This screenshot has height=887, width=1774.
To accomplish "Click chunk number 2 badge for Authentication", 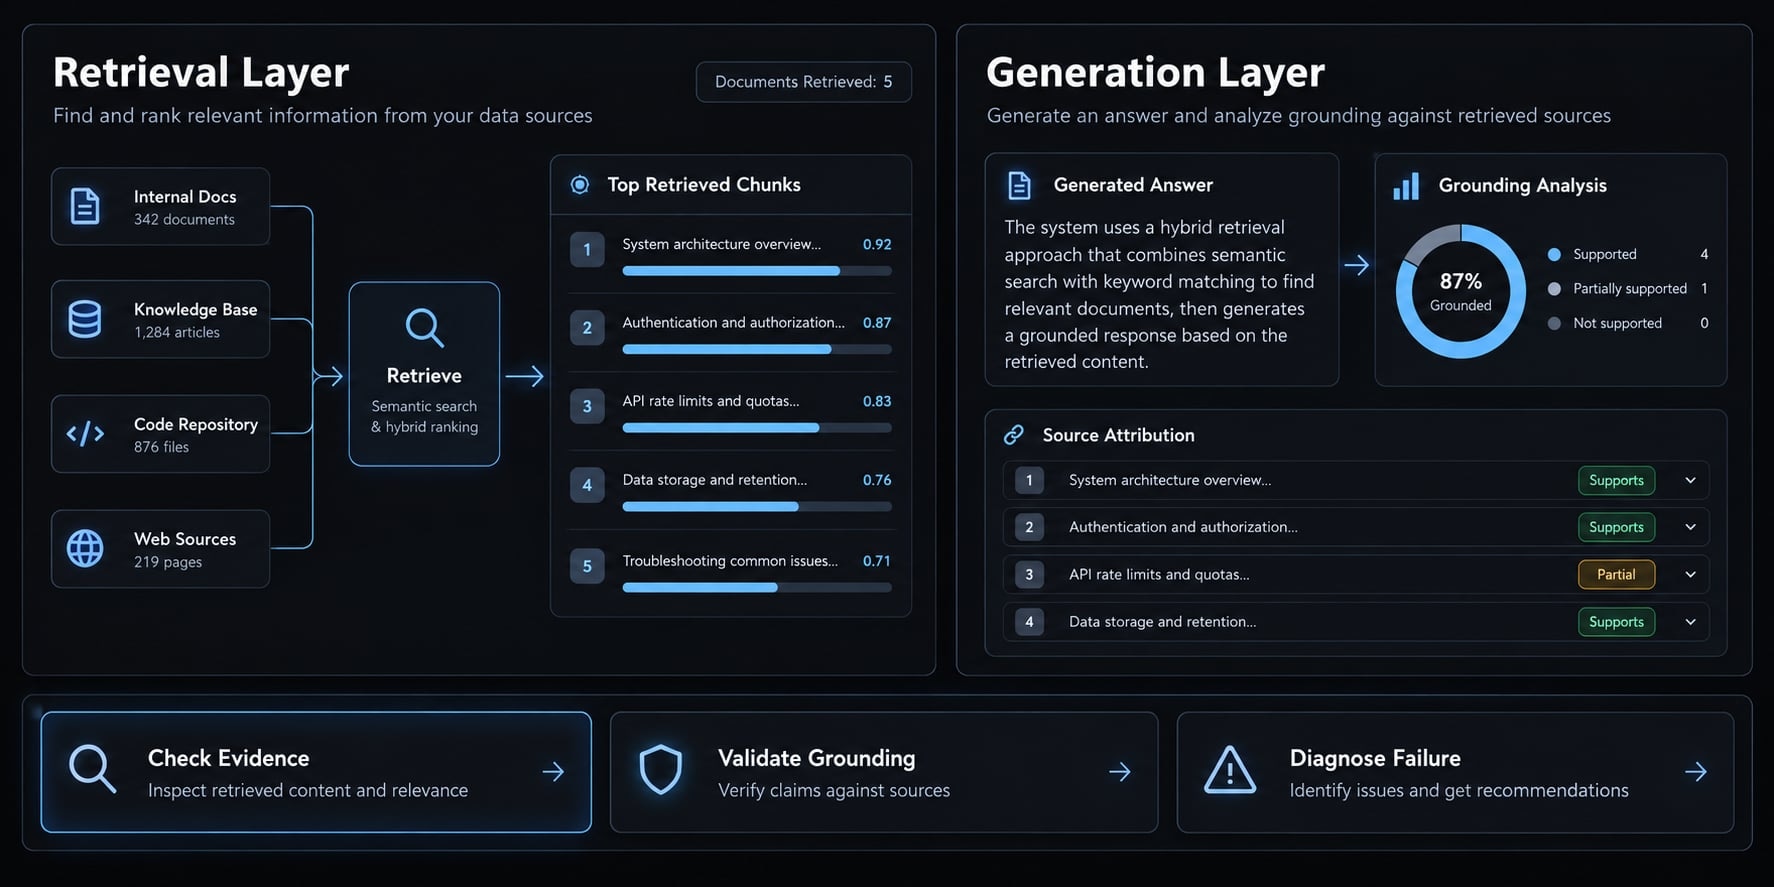I will click(587, 328).
